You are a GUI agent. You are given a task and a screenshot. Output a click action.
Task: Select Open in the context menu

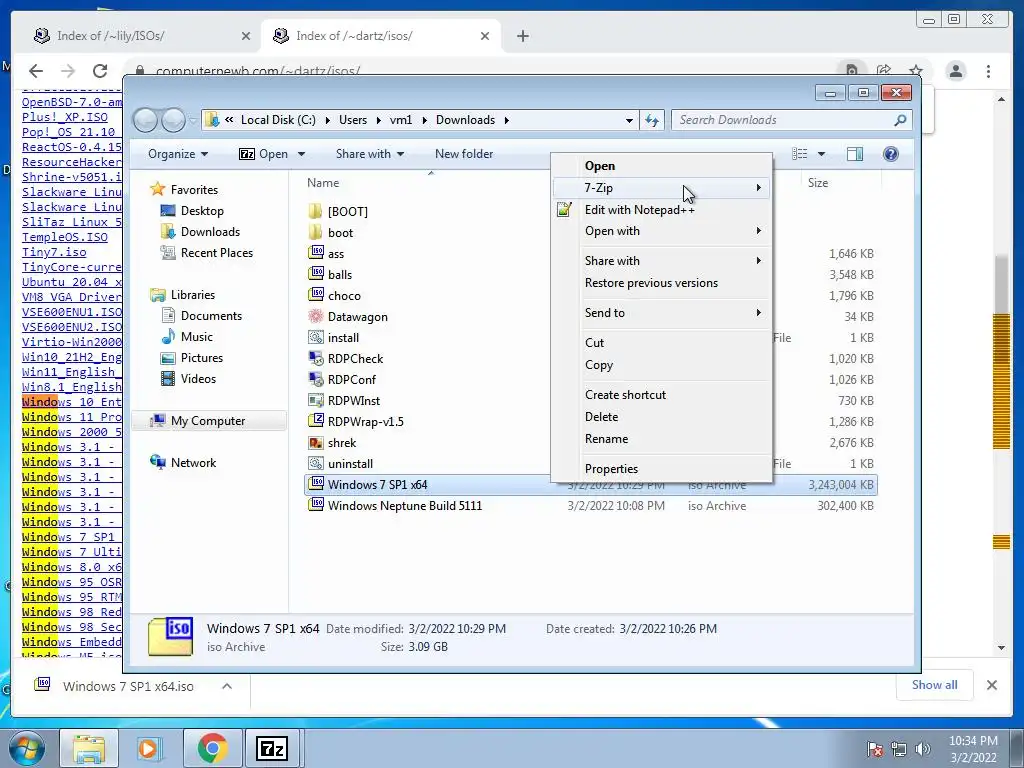pos(662,166)
